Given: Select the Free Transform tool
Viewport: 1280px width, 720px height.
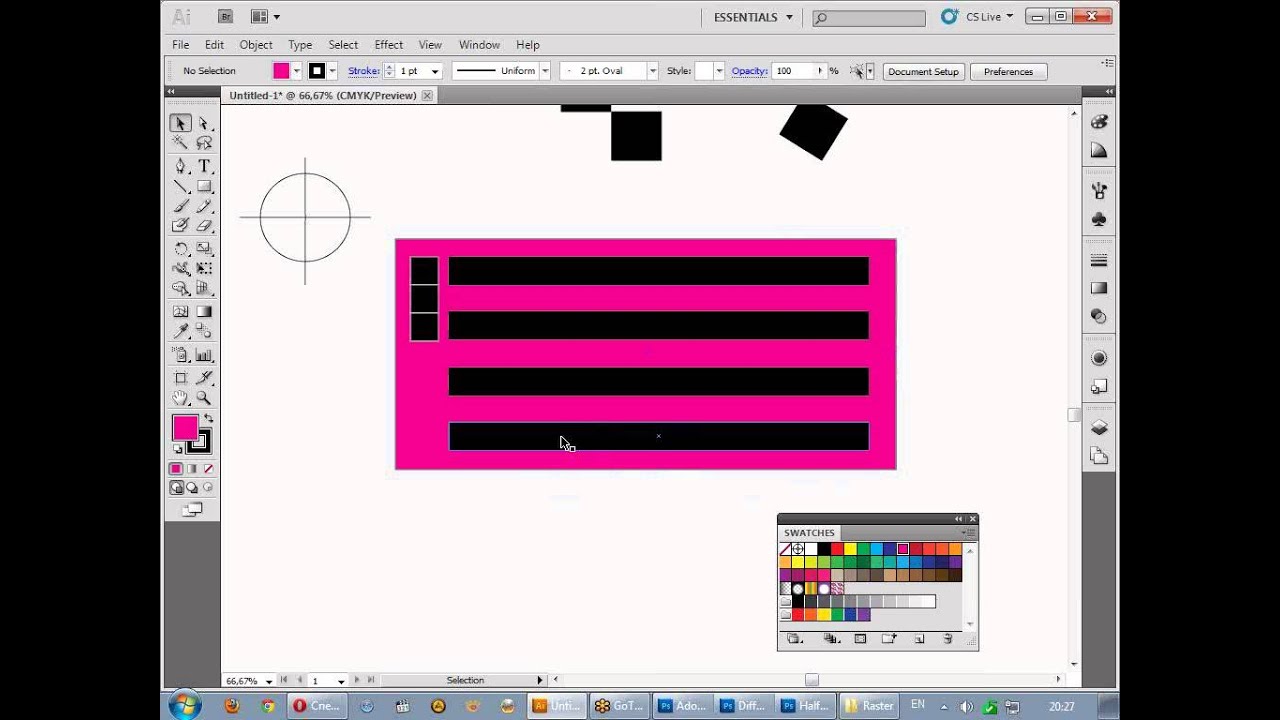Looking at the screenshot, I should click(x=204, y=268).
